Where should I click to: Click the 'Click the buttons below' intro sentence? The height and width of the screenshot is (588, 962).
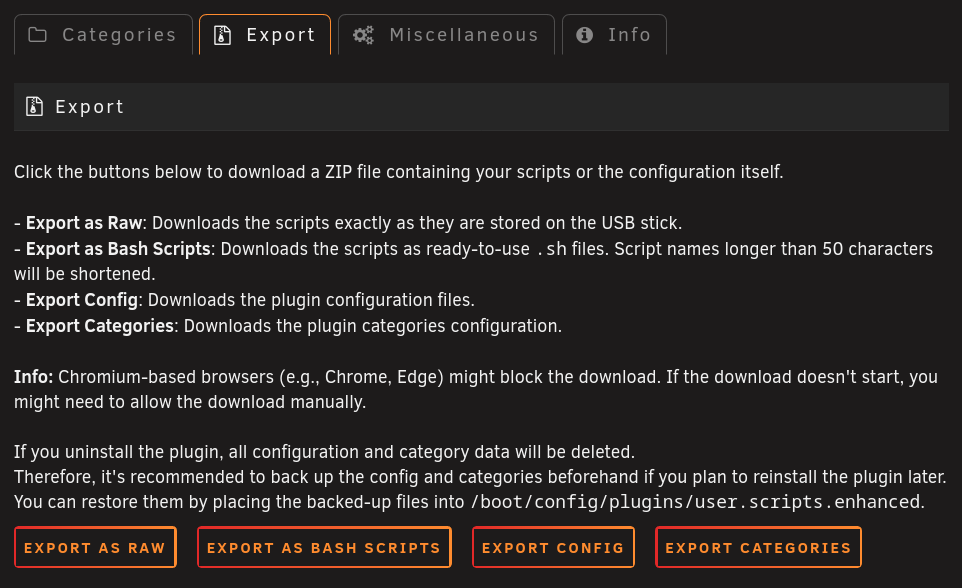pyautogui.click(x=399, y=172)
